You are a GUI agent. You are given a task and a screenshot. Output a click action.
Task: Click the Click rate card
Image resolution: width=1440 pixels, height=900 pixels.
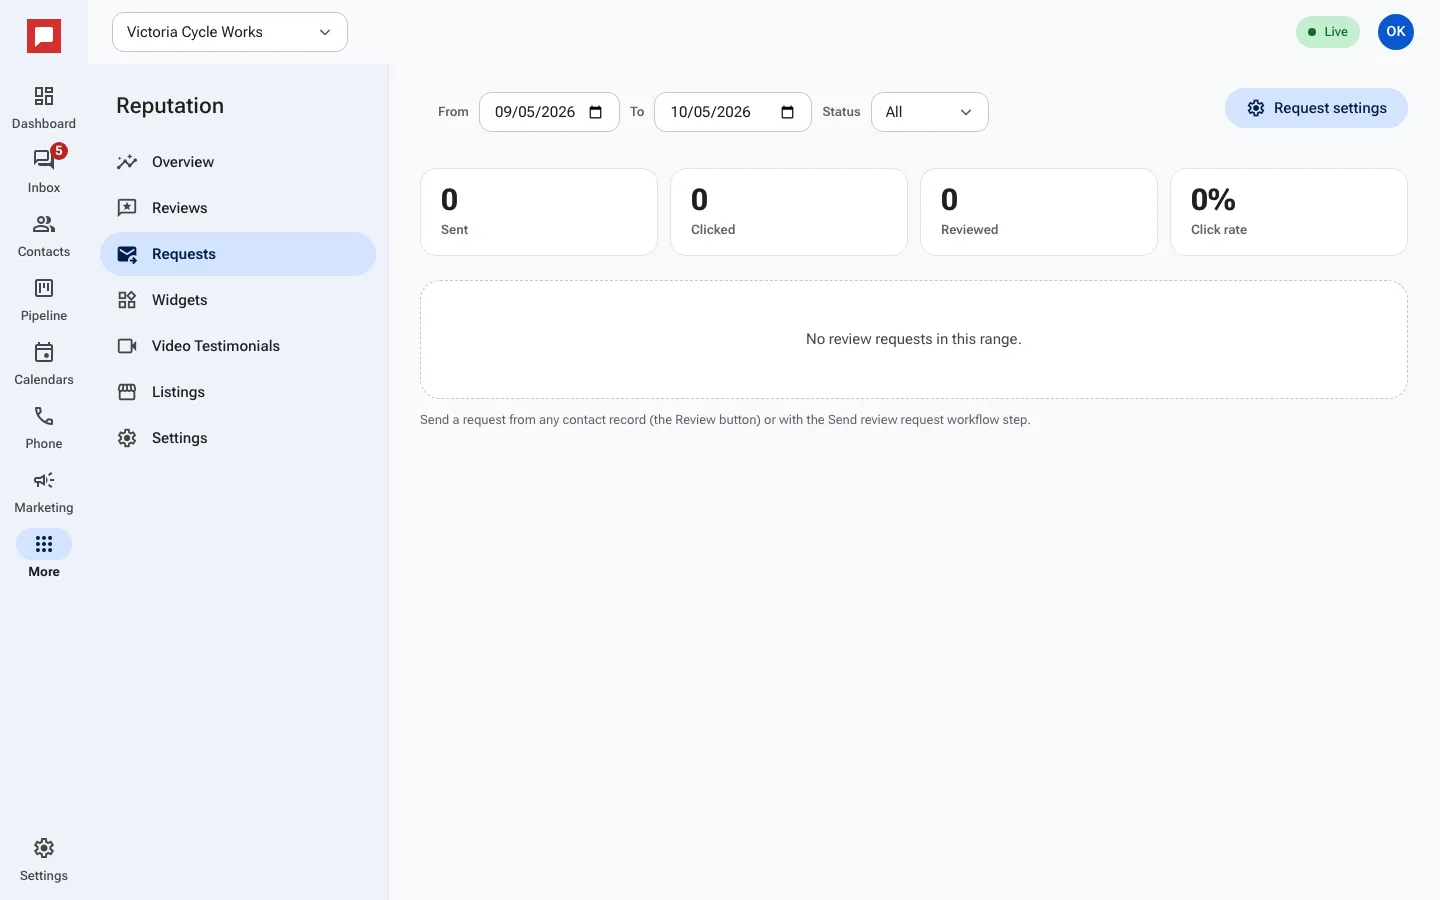1289,212
